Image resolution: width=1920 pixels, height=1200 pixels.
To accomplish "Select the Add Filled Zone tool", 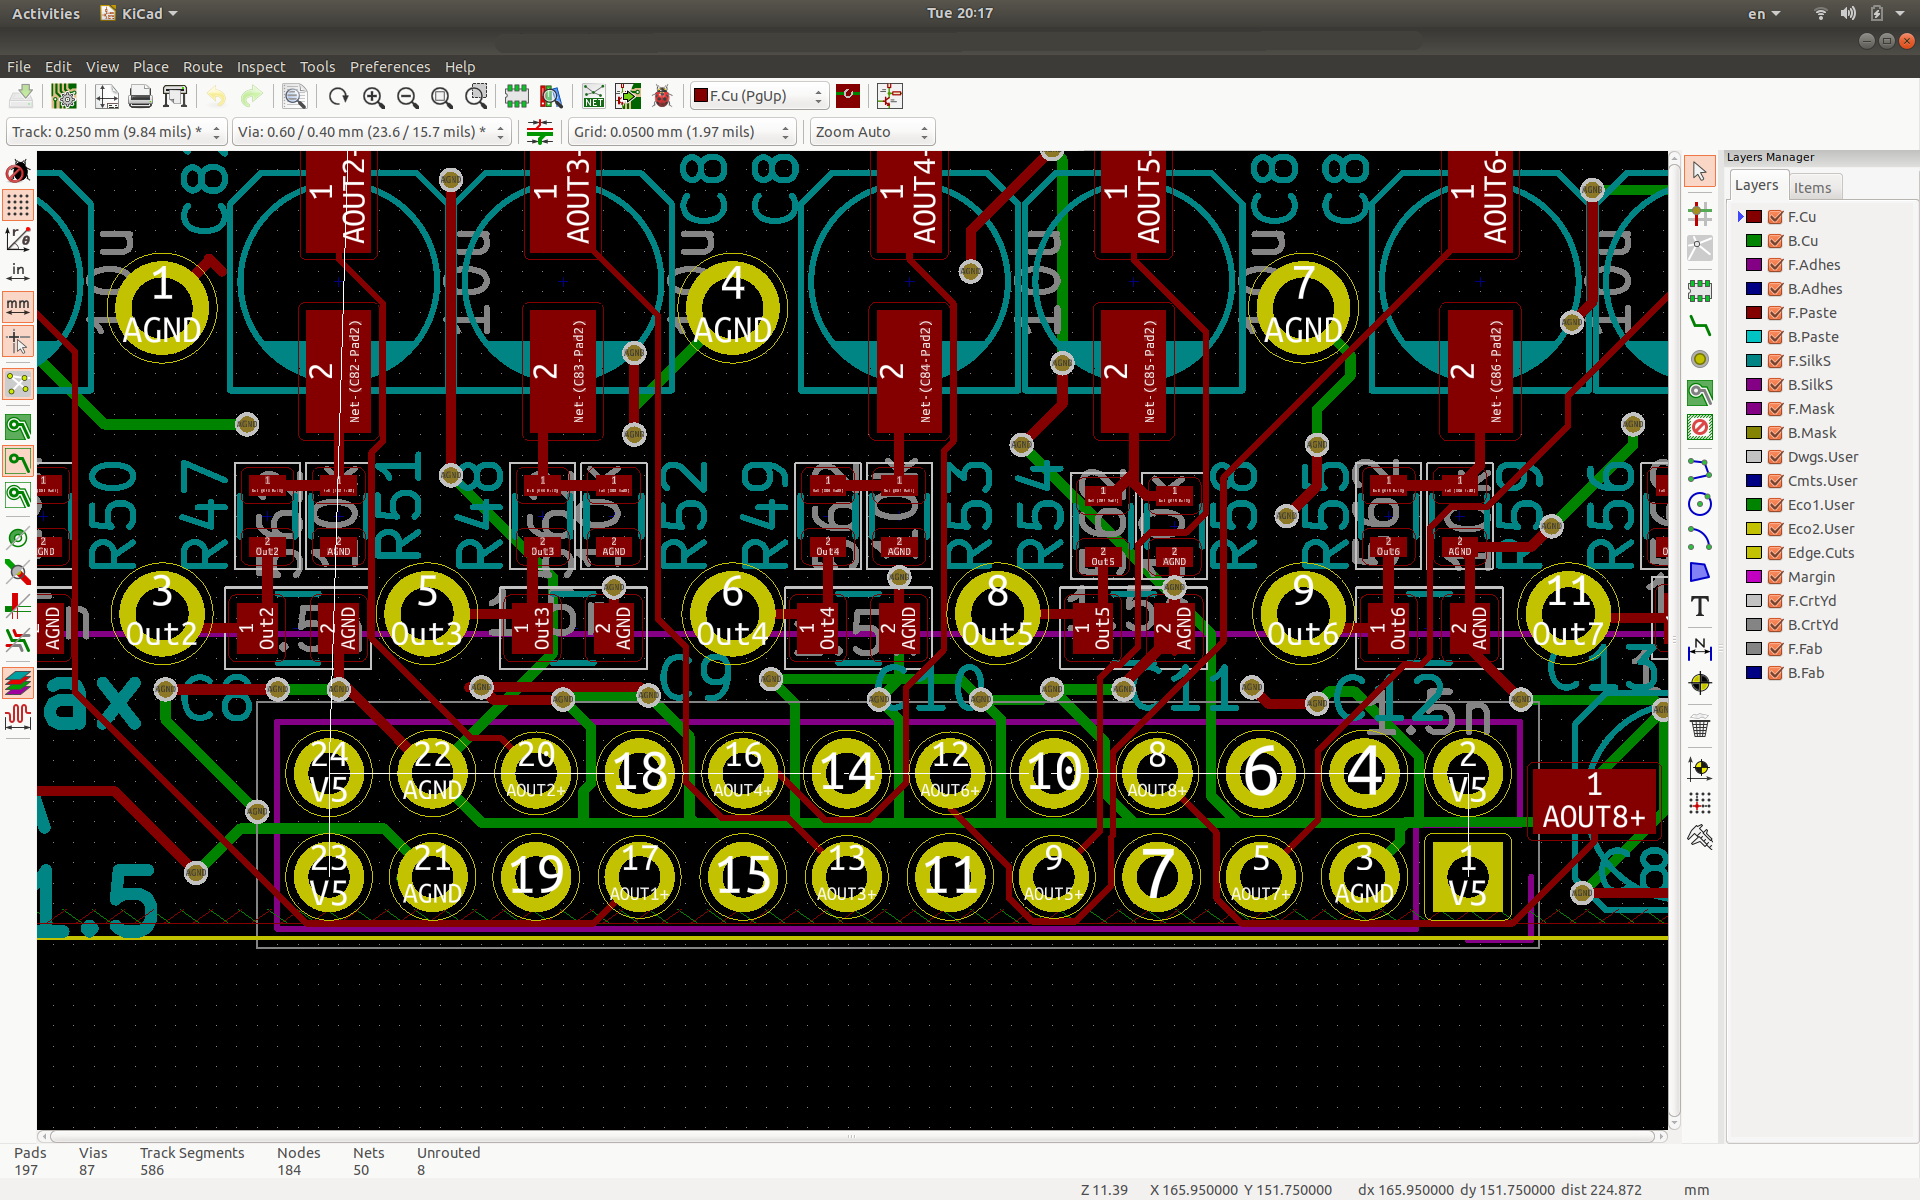I will click(x=1700, y=393).
